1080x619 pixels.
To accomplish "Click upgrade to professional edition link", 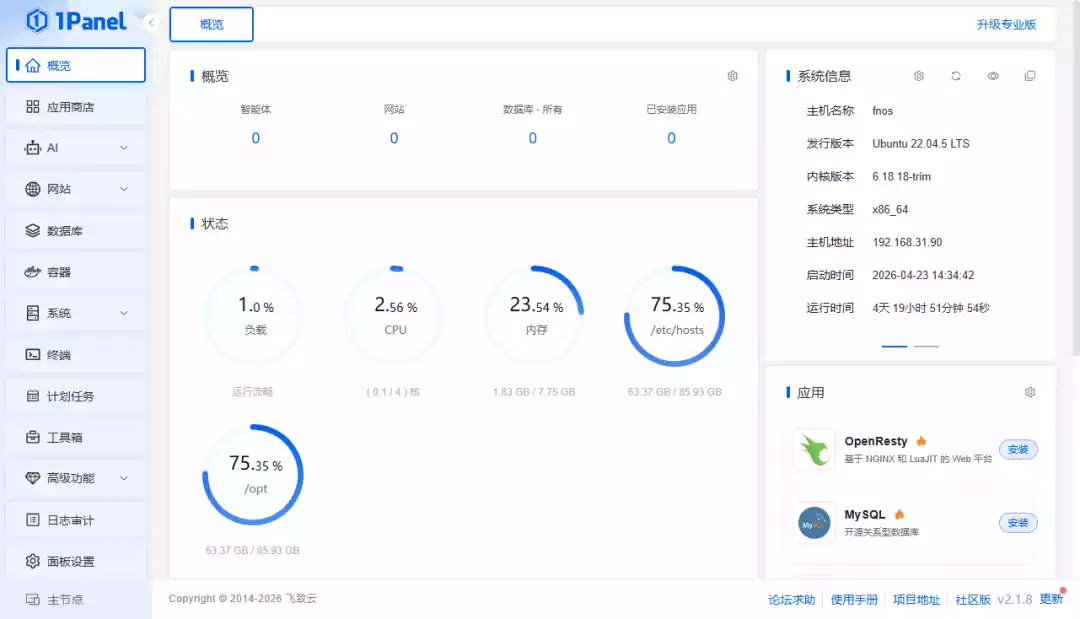I will click(x=1006, y=25).
